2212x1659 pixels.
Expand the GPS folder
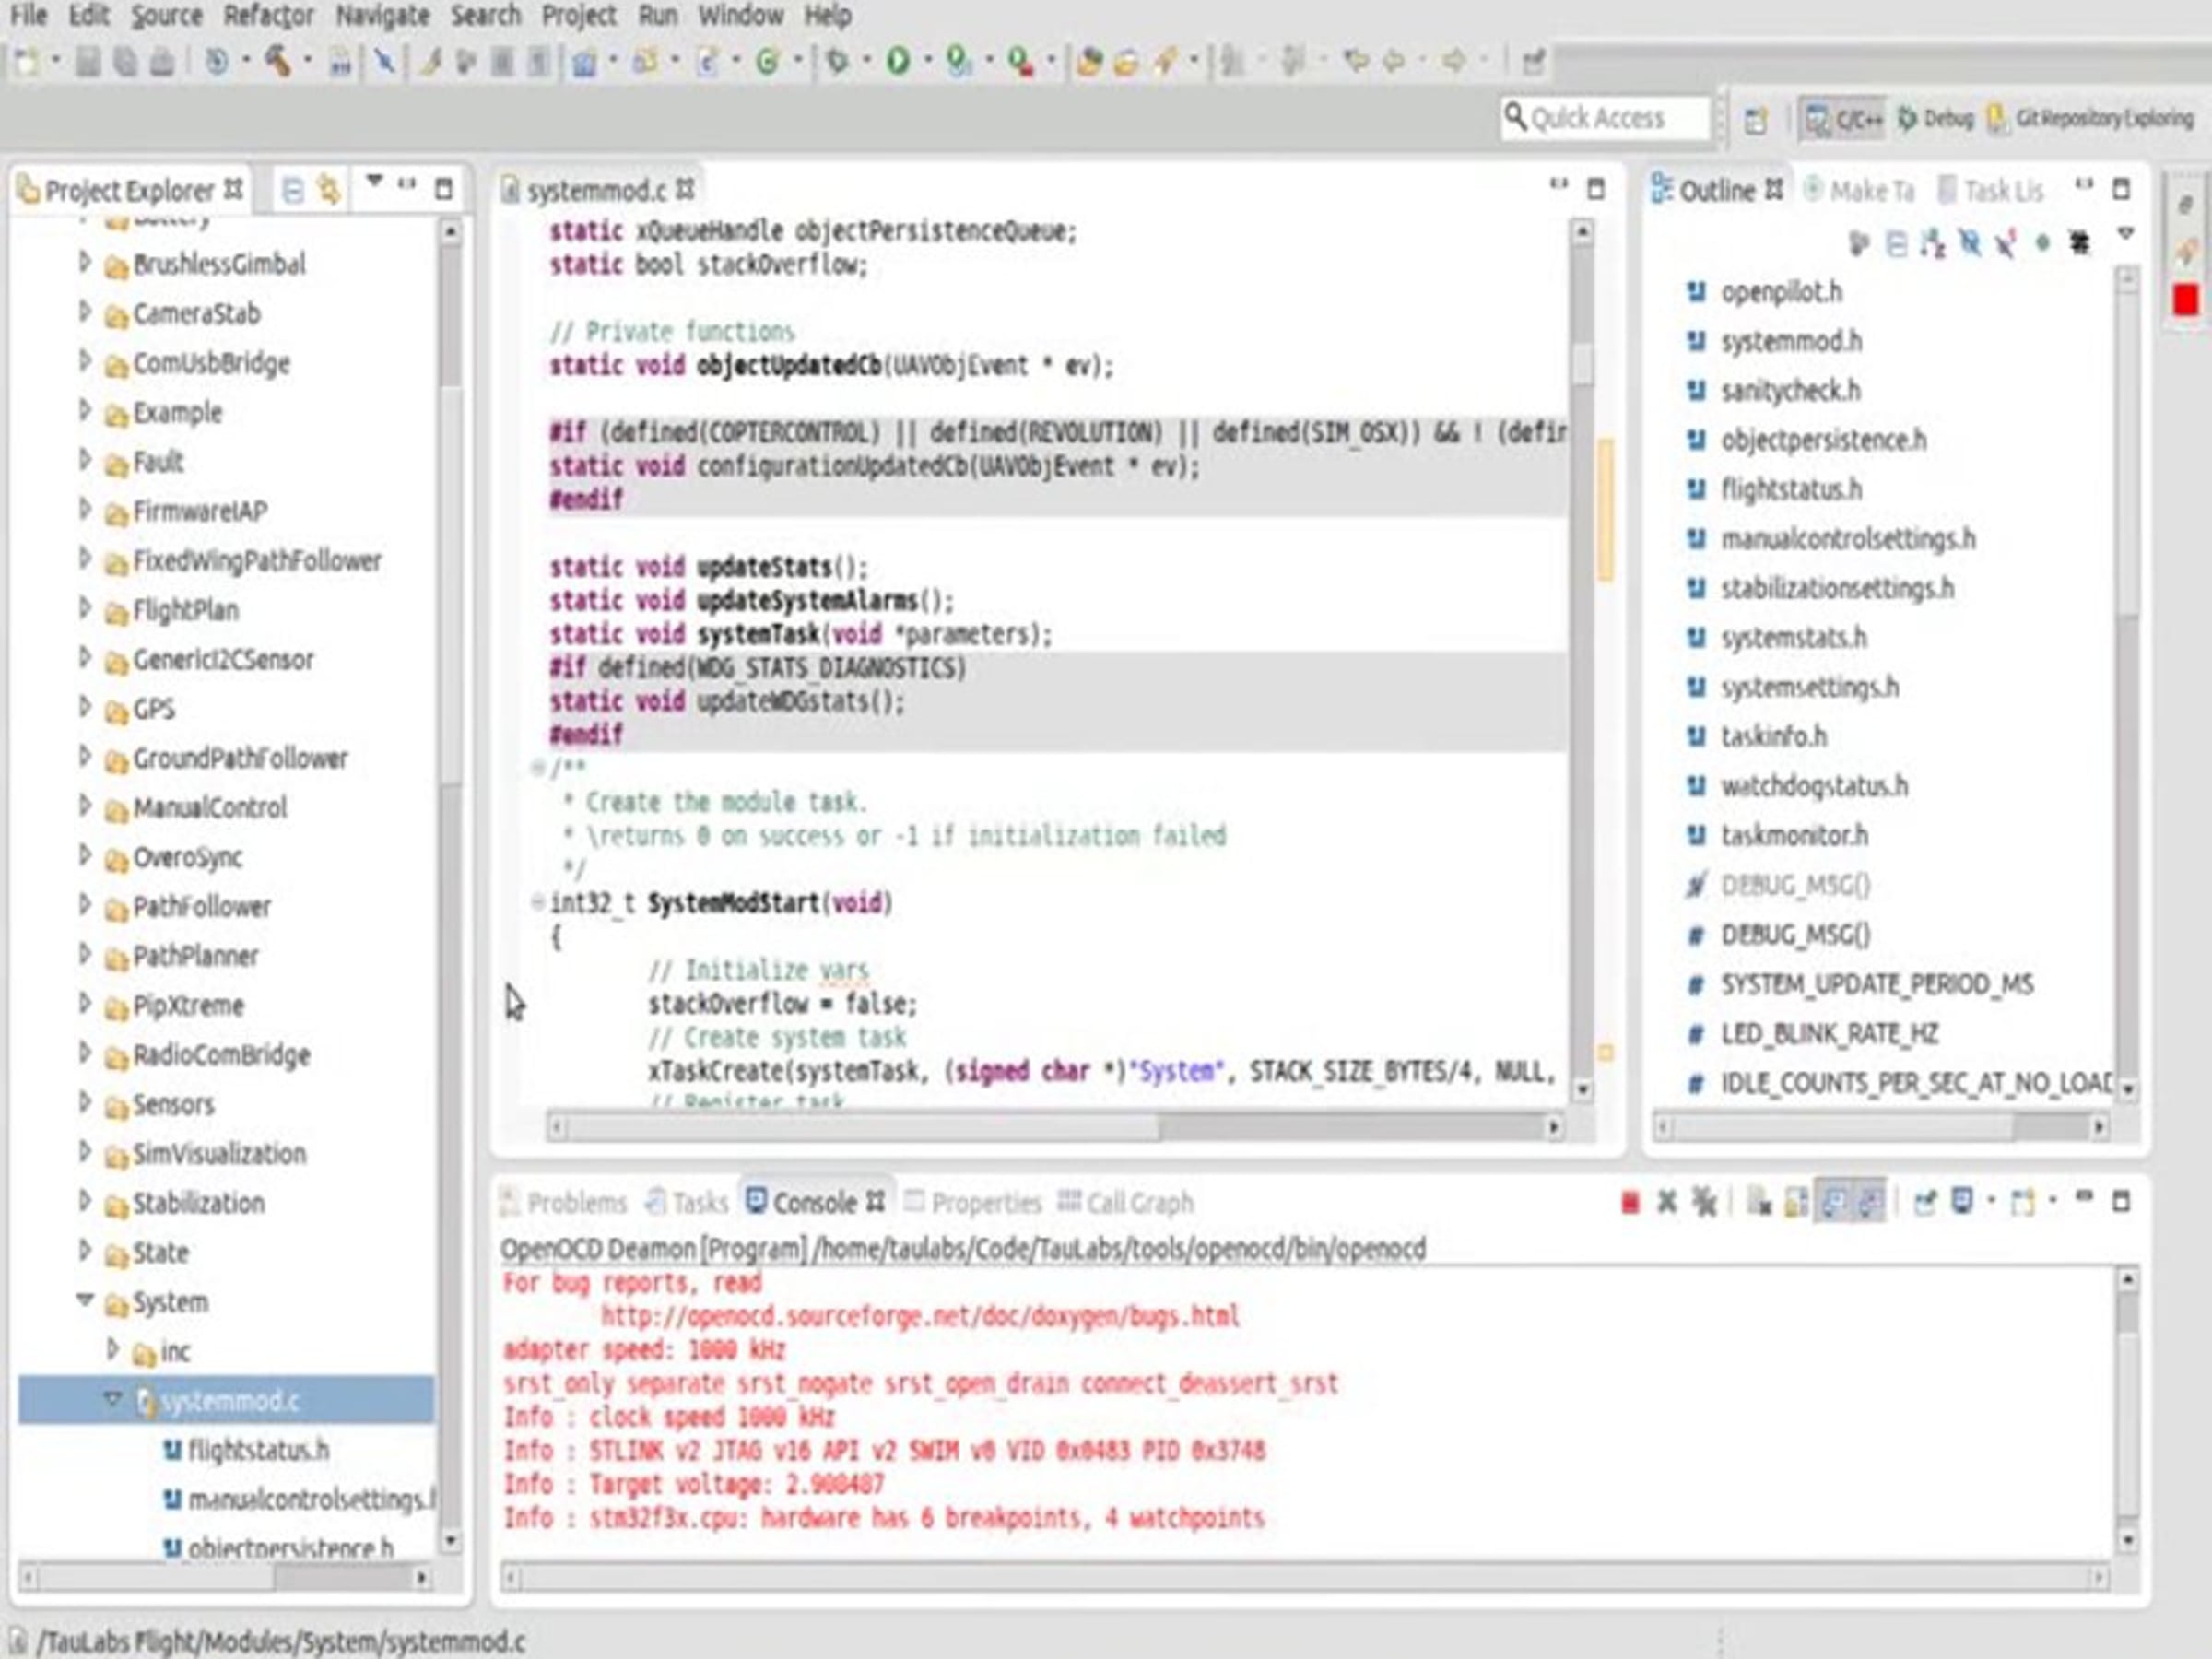(x=85, y=707)
